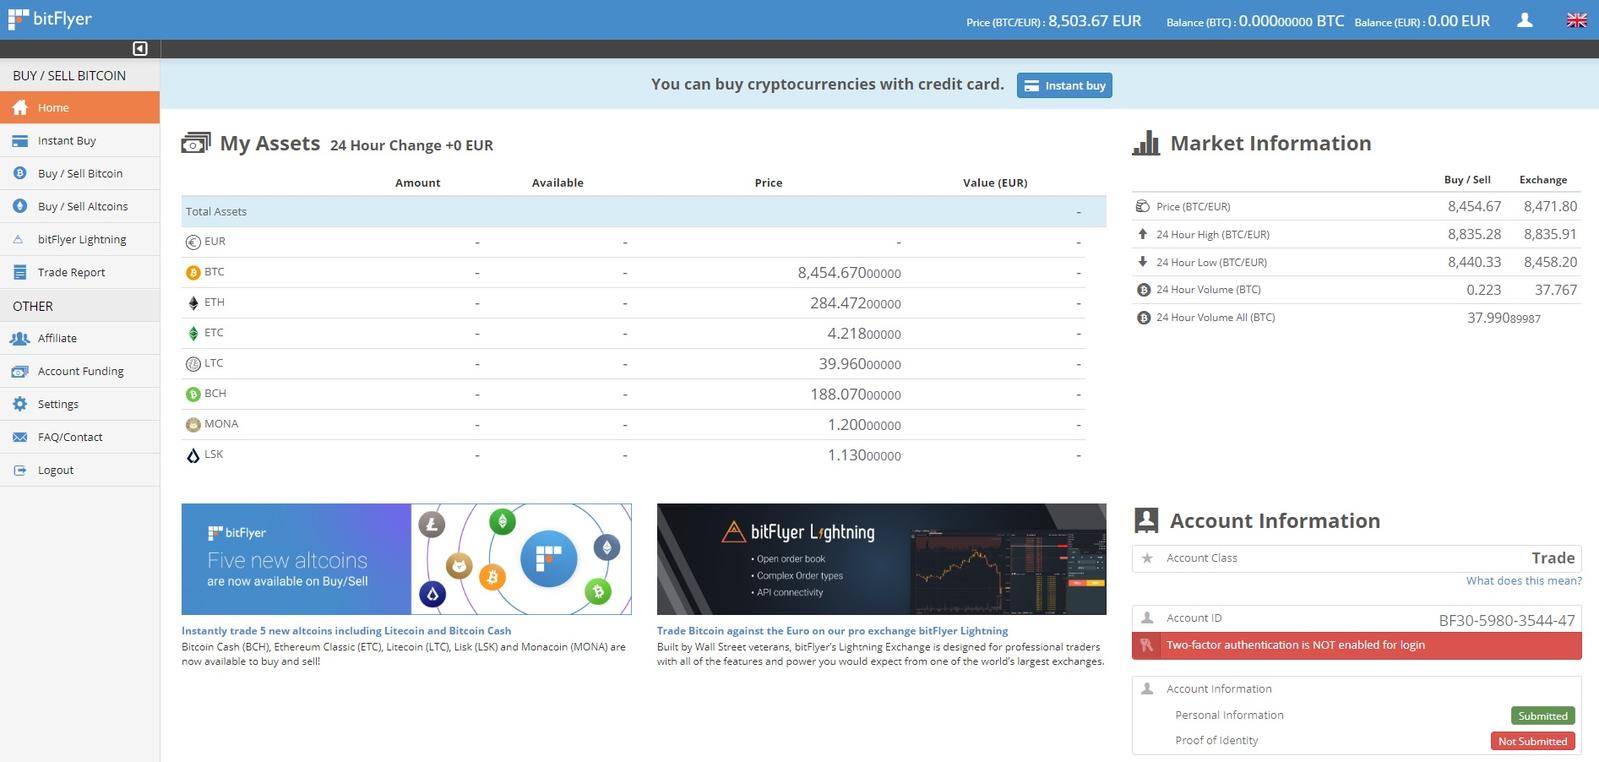Click the LSK icon in assets
This screenshot has height=762, width=1599.
click(193, 455)
